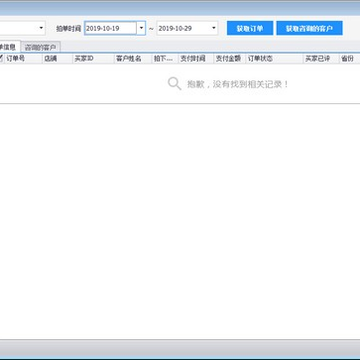Screen dimensions: 360x360
Task: Click the 省份 column header
Action: pos(350,59)
